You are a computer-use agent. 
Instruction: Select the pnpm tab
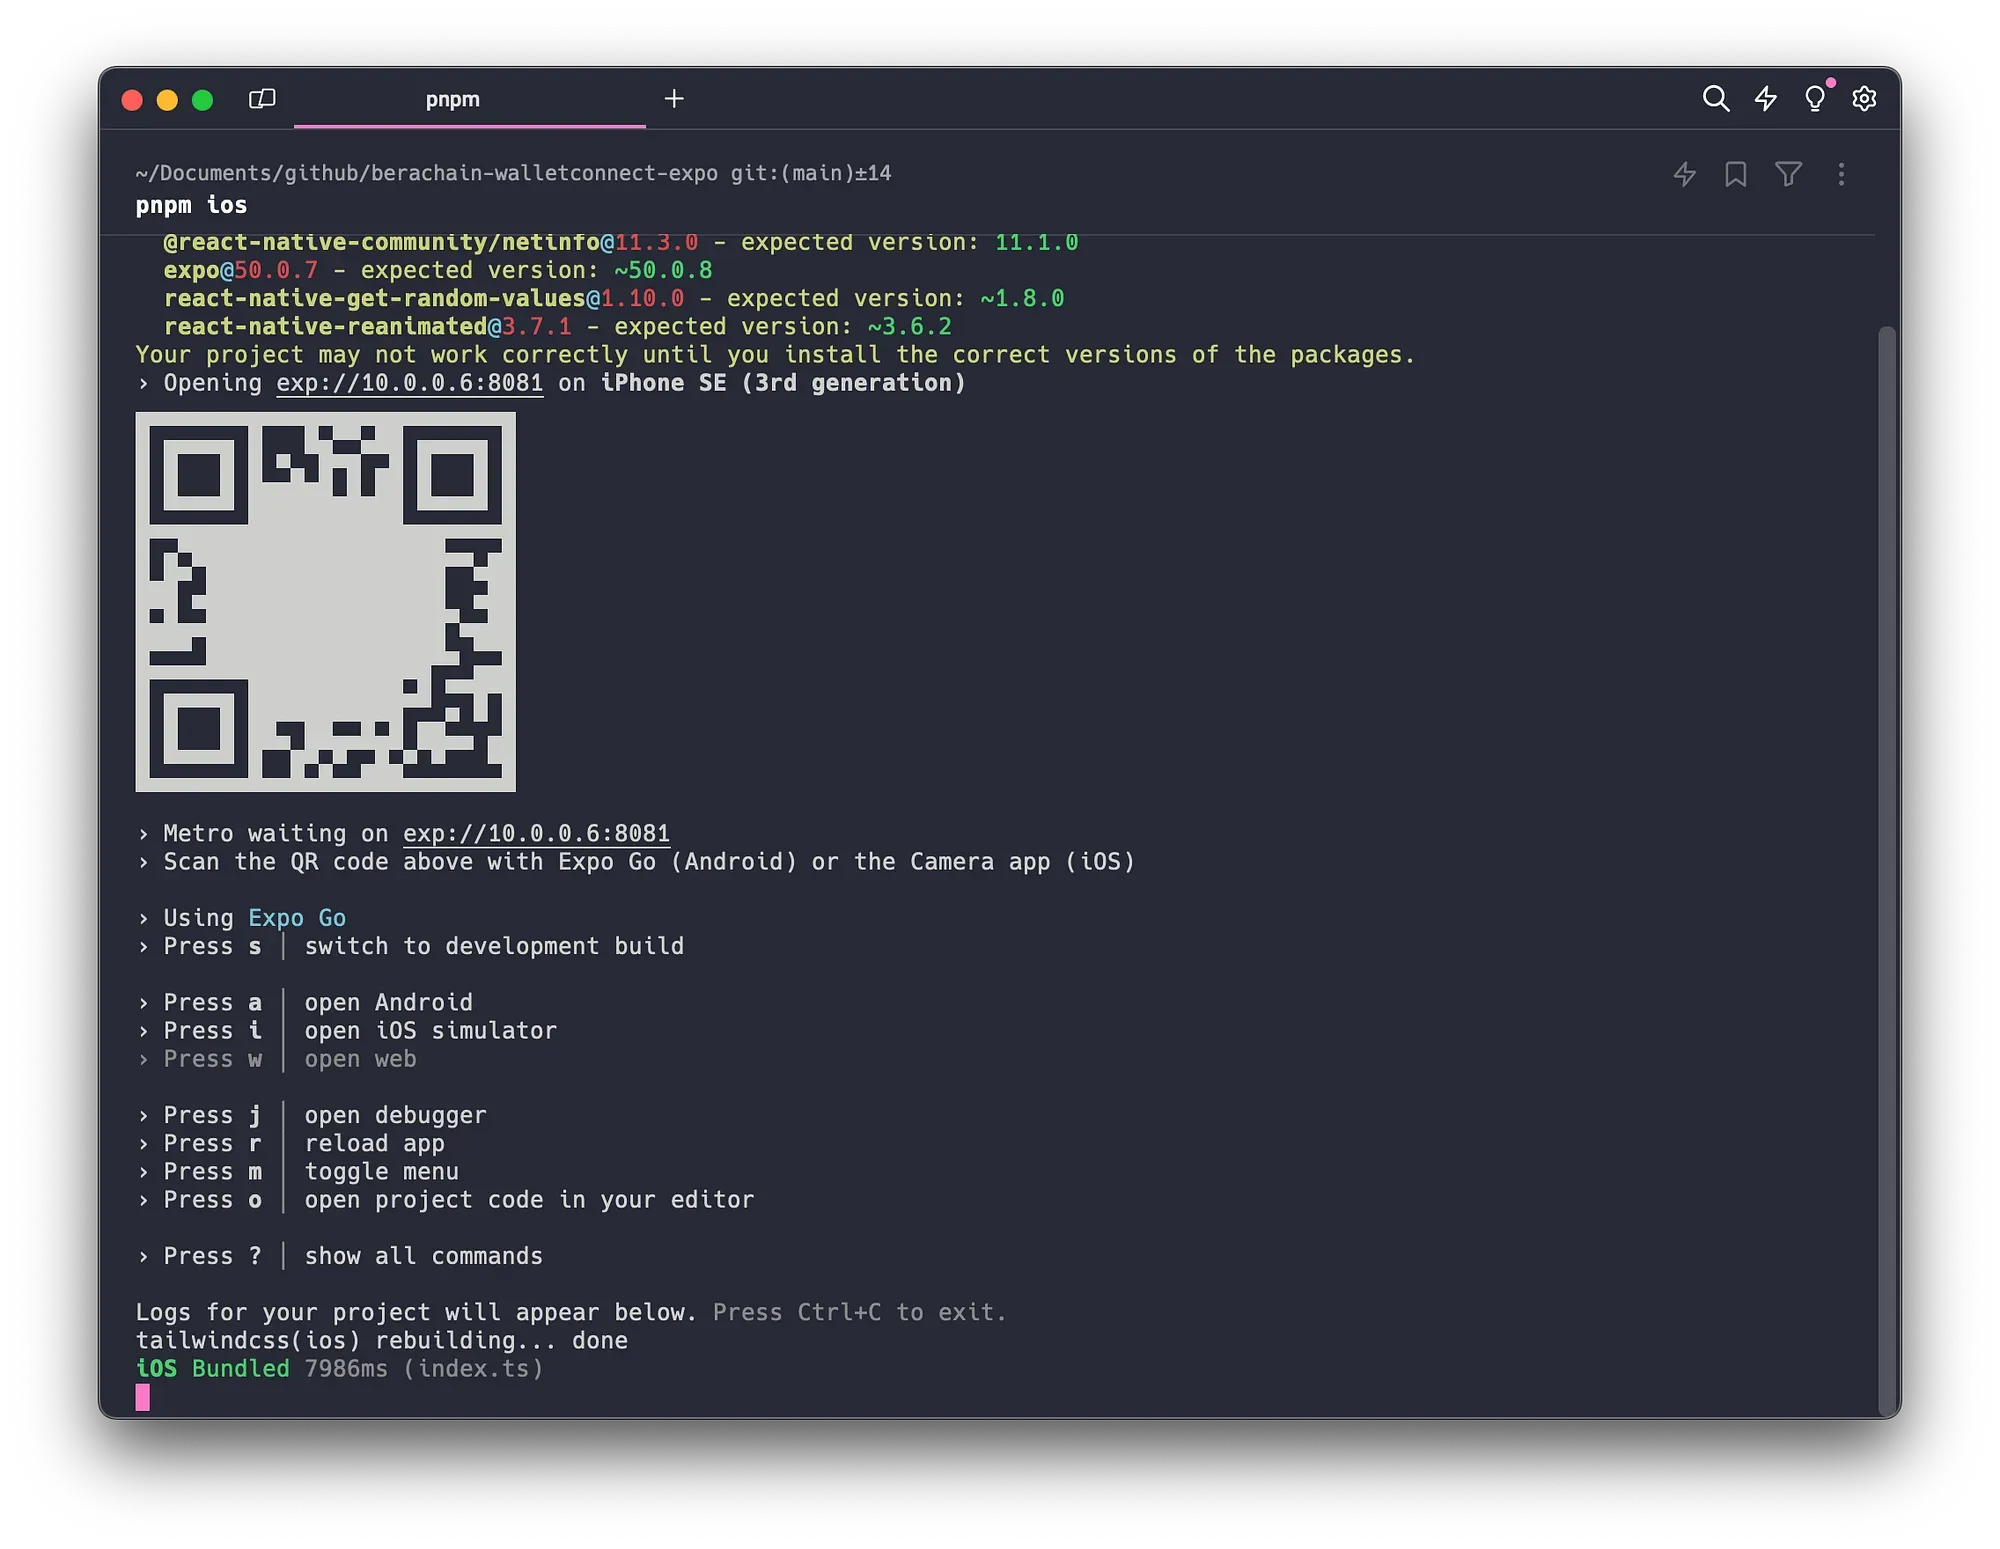pos(453,99)
